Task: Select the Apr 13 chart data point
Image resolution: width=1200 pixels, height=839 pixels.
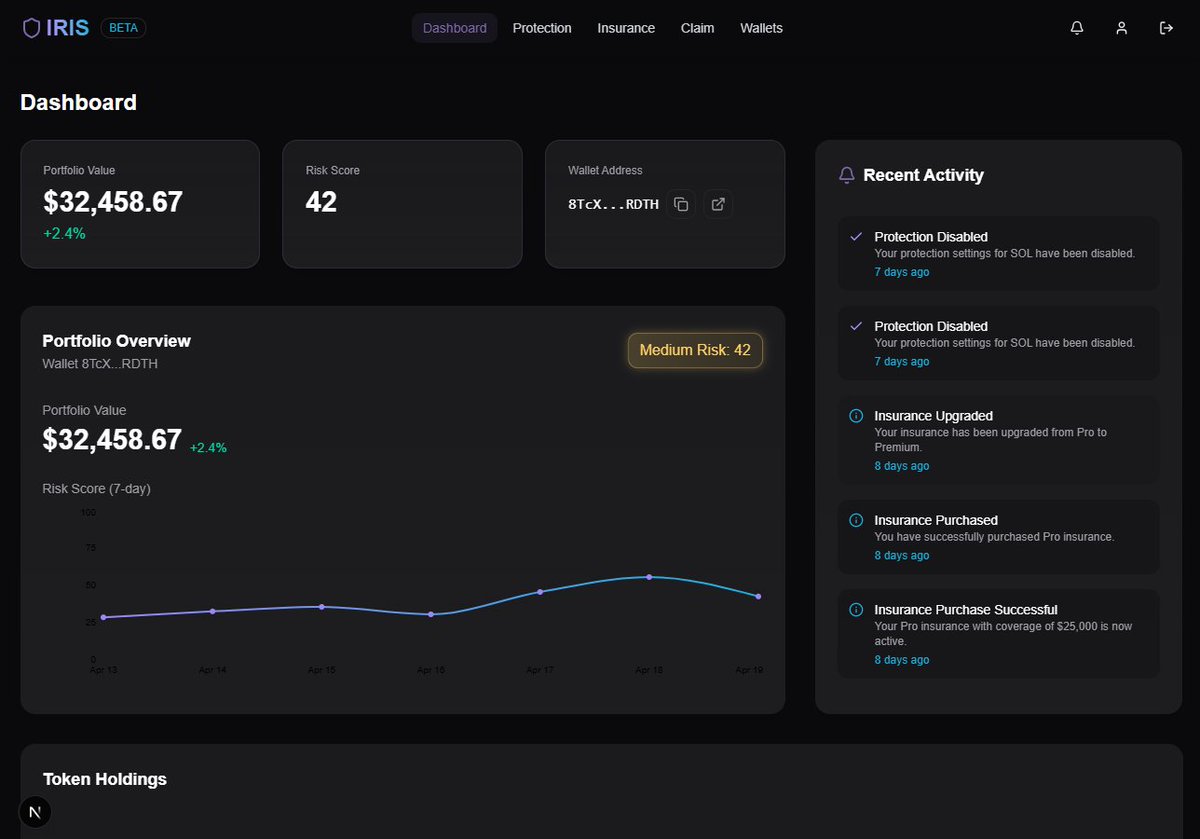Action: tap(104, 617)
